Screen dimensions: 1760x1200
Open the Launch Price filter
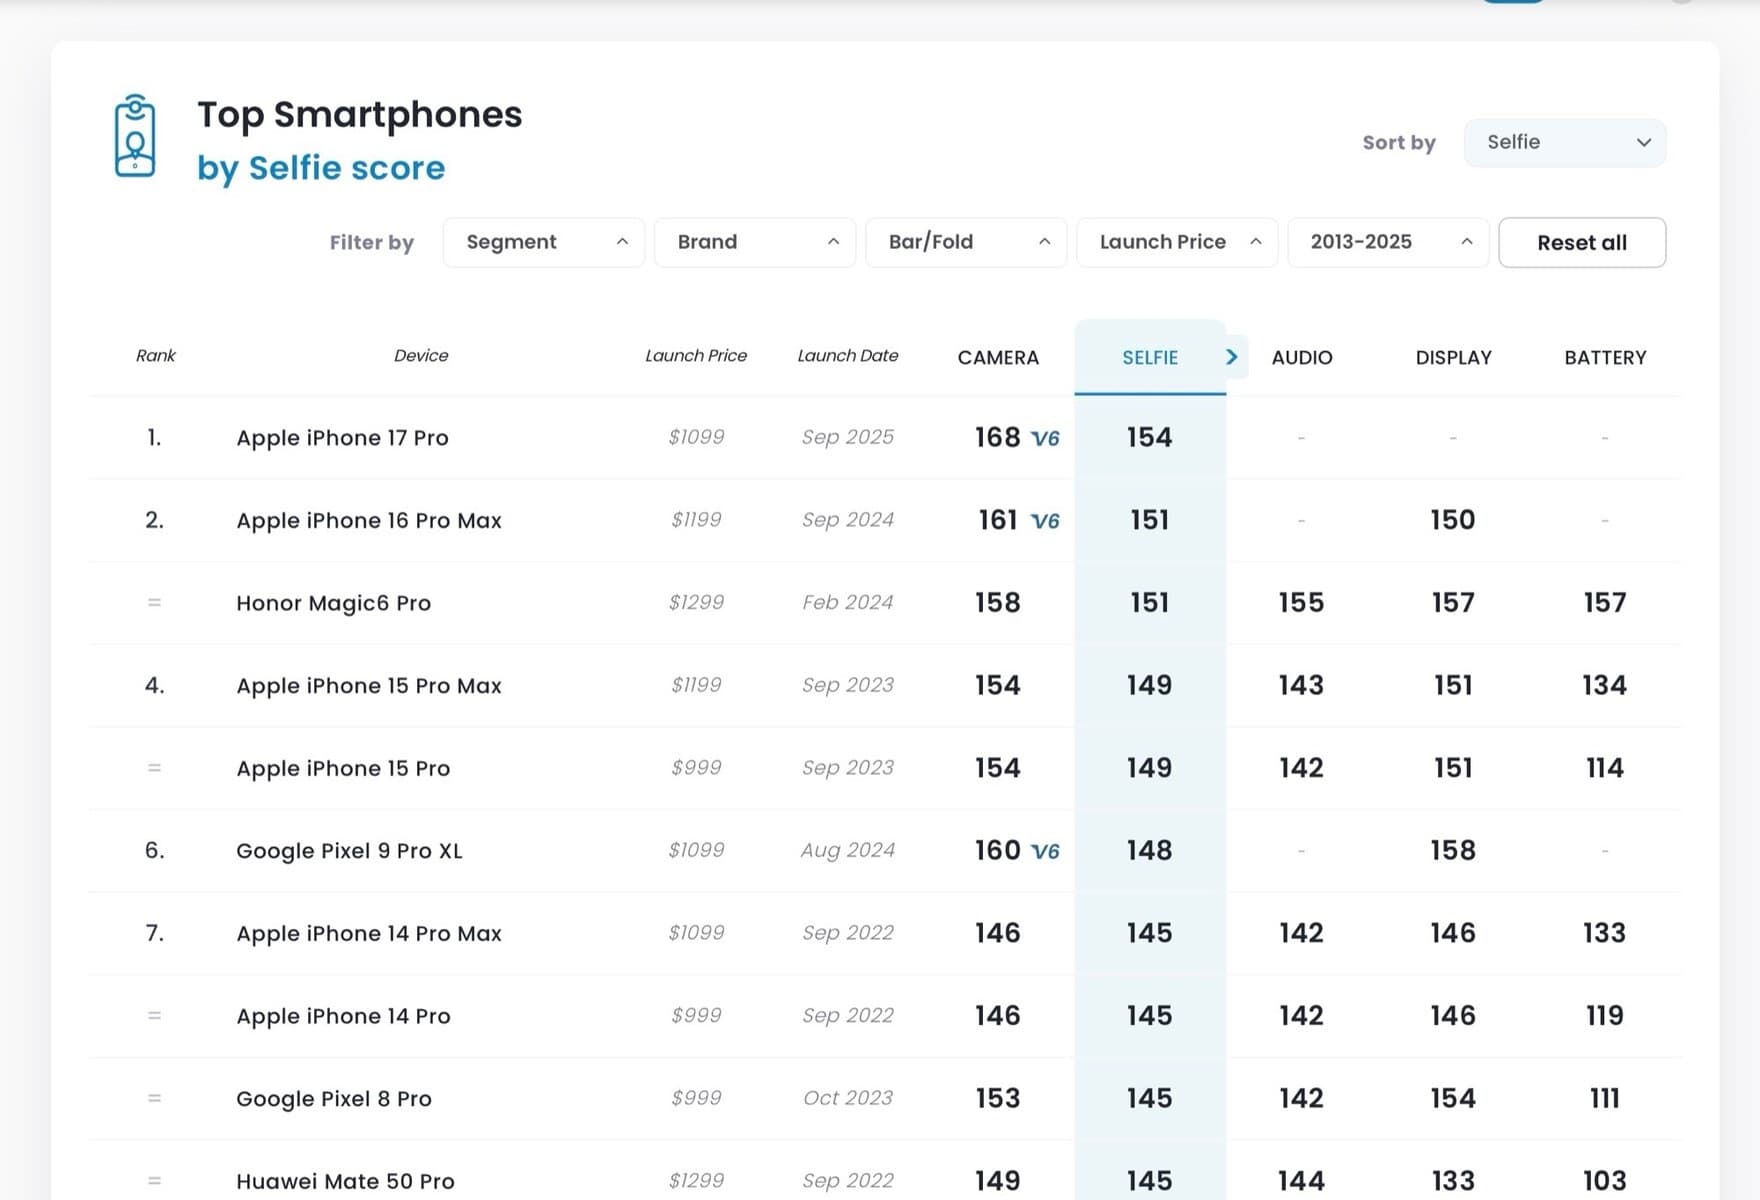(1177, 242)
